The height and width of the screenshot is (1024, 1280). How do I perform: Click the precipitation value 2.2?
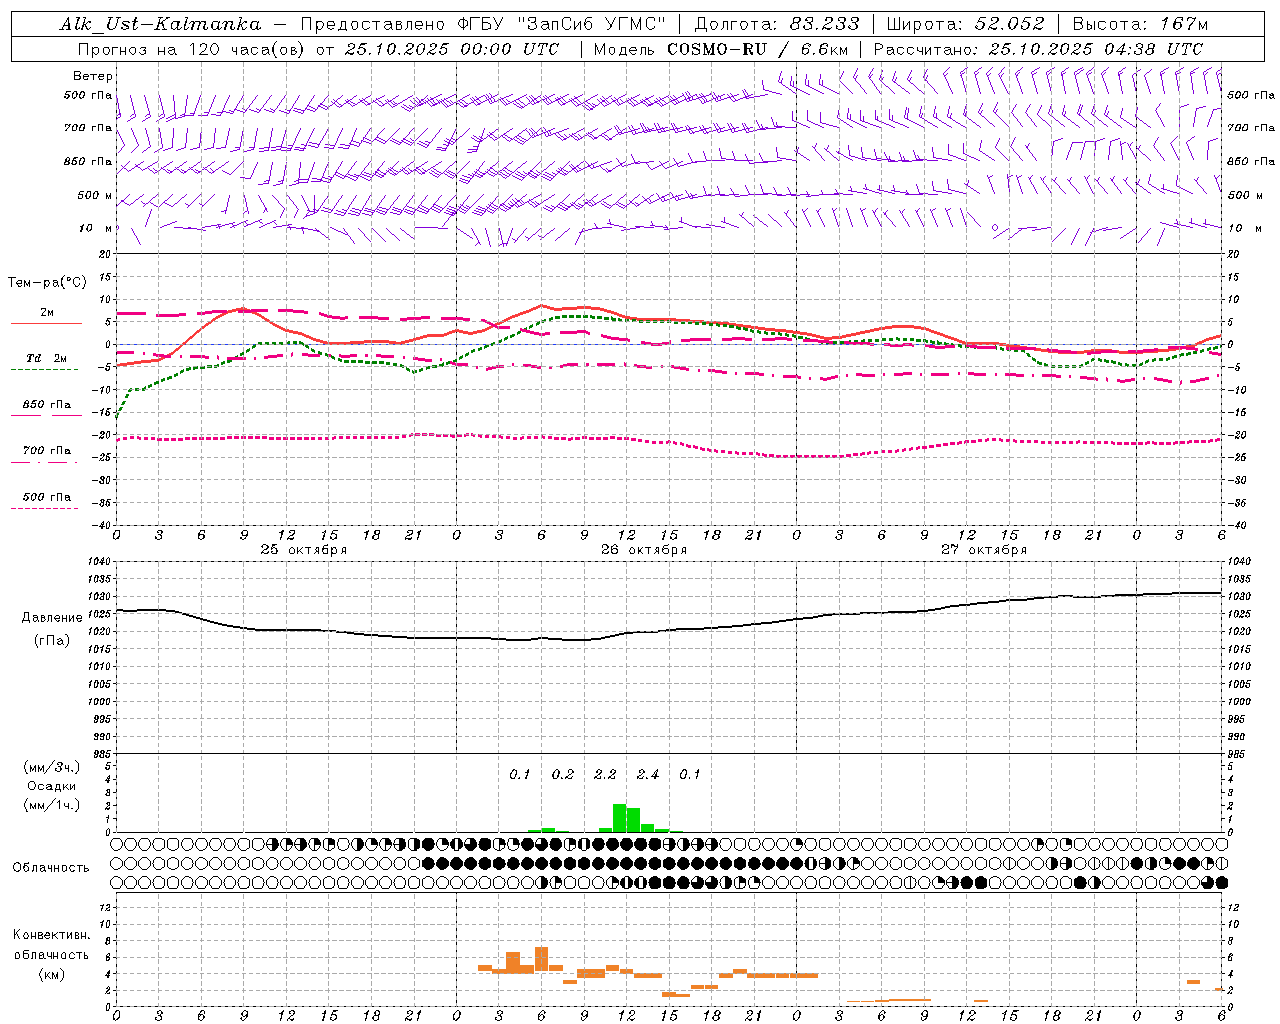tap(605, 775)
